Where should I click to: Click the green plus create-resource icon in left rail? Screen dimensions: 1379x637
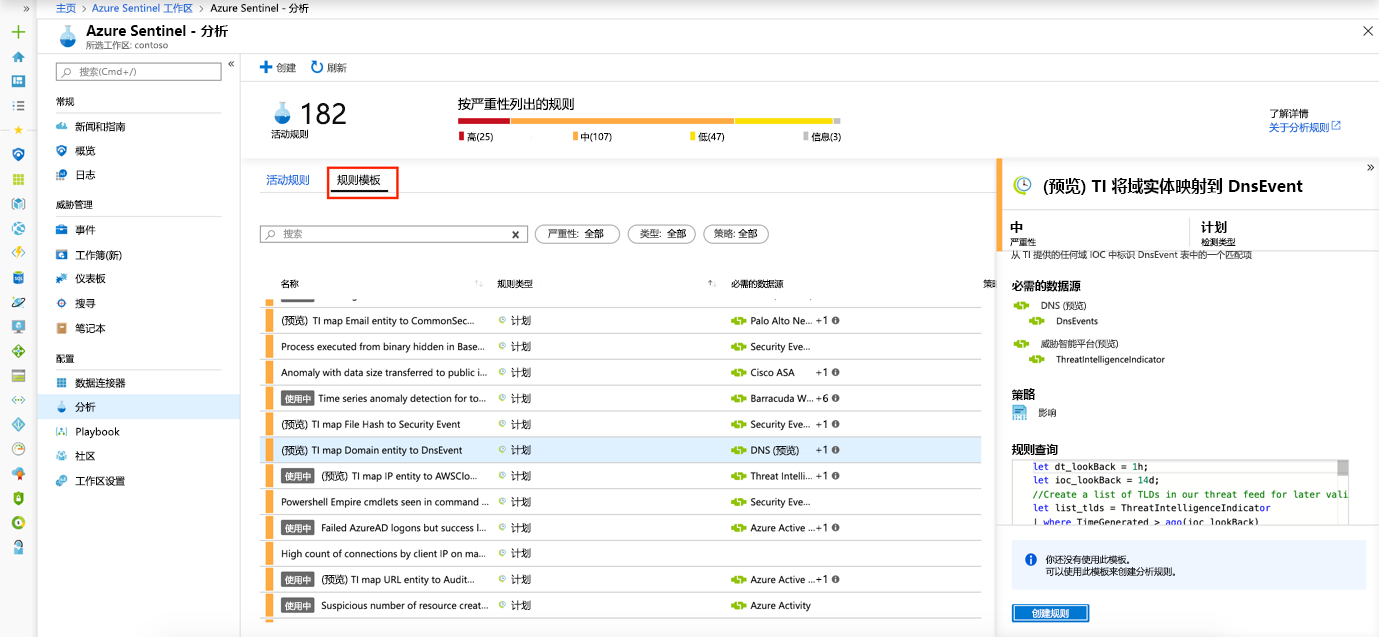coord(18,32)
